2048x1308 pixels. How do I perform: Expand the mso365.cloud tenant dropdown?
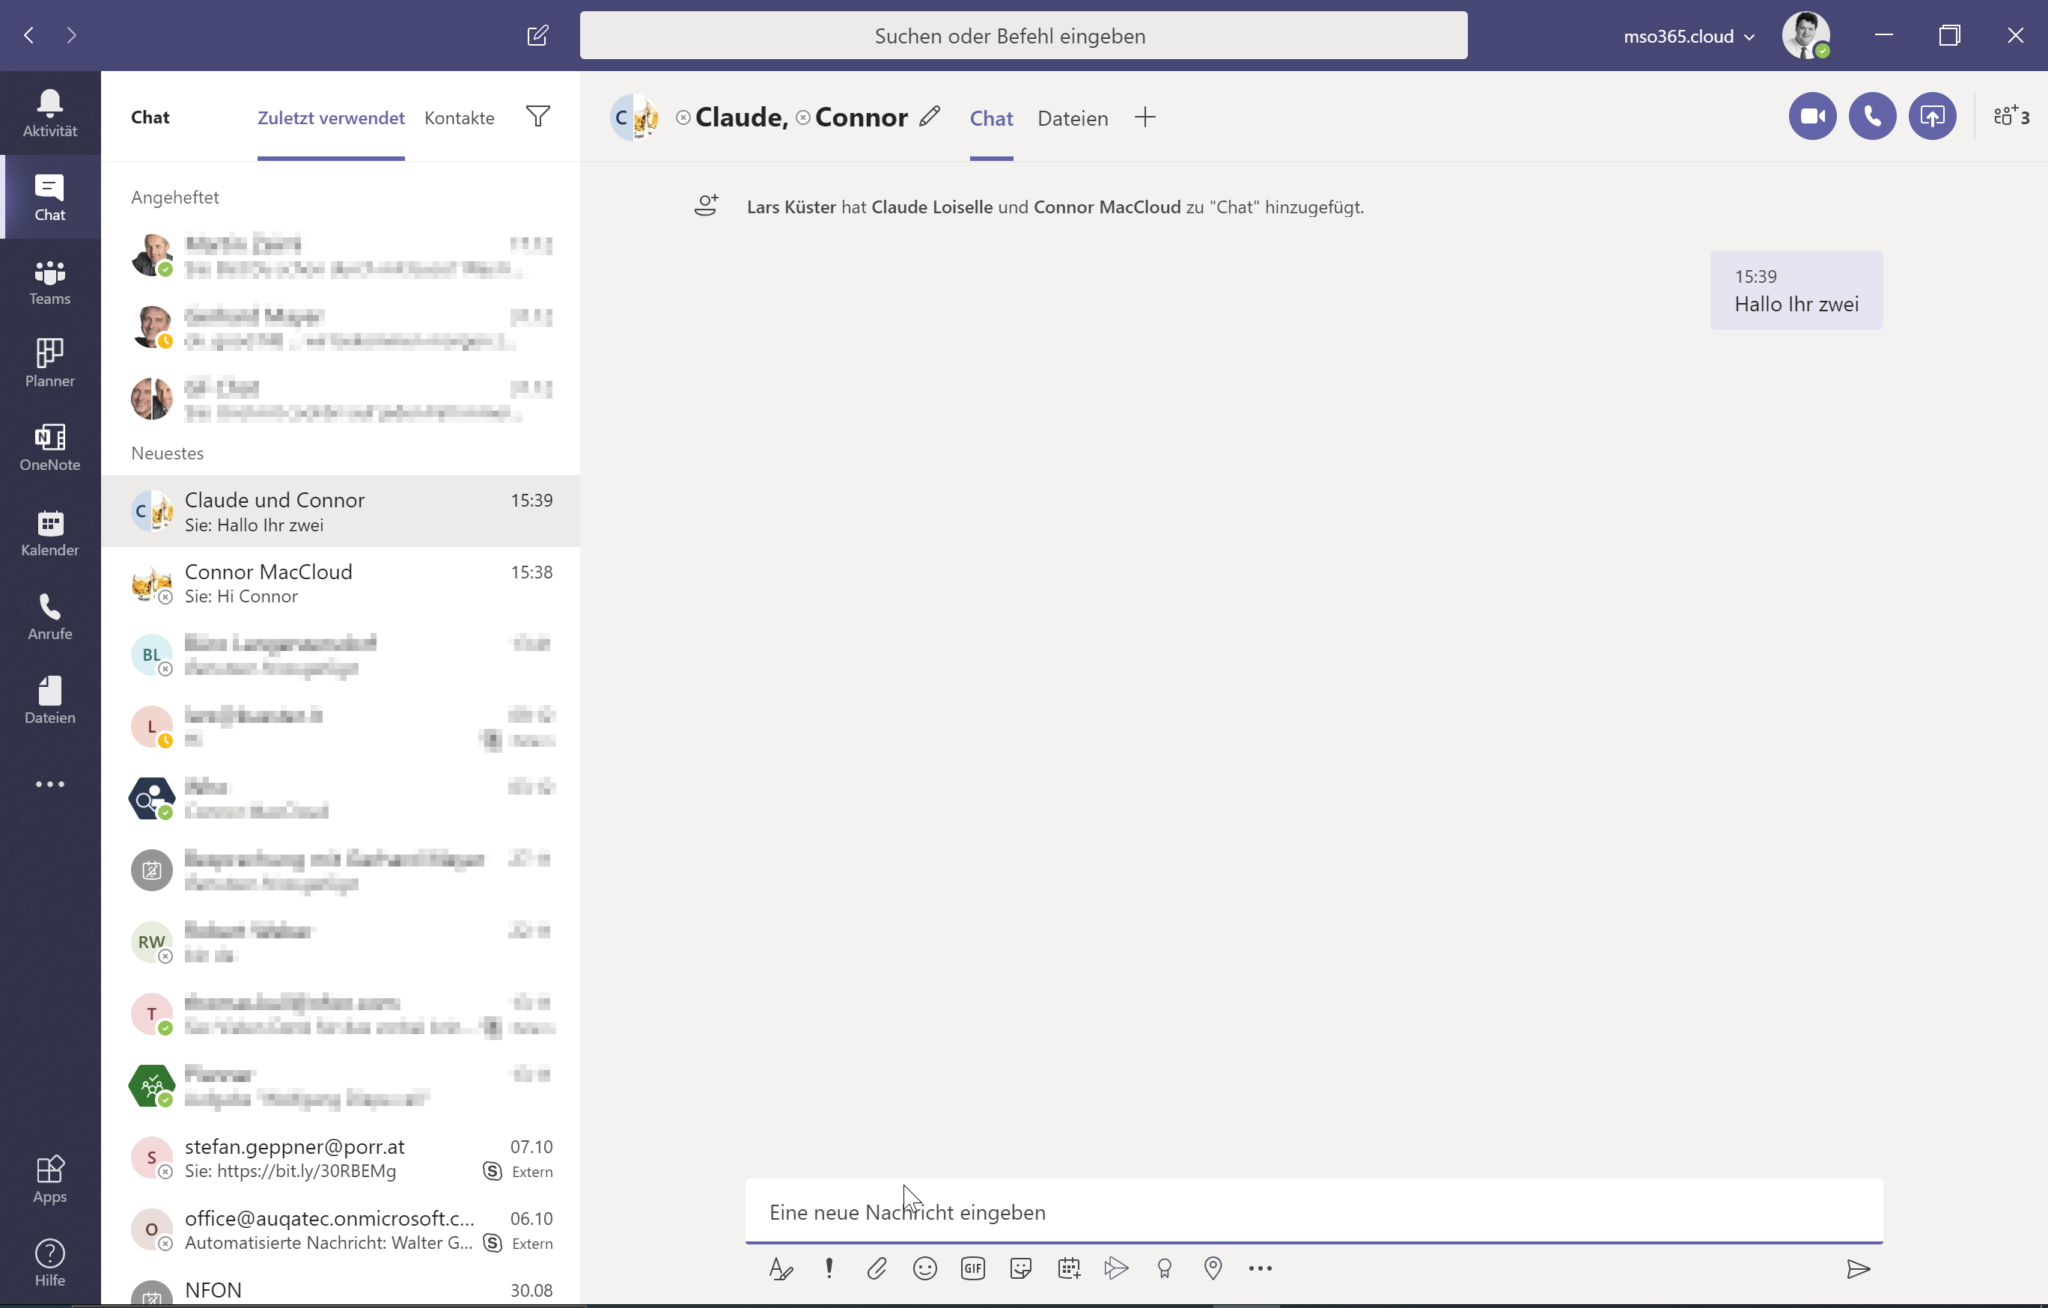[x=1689, y=36]
